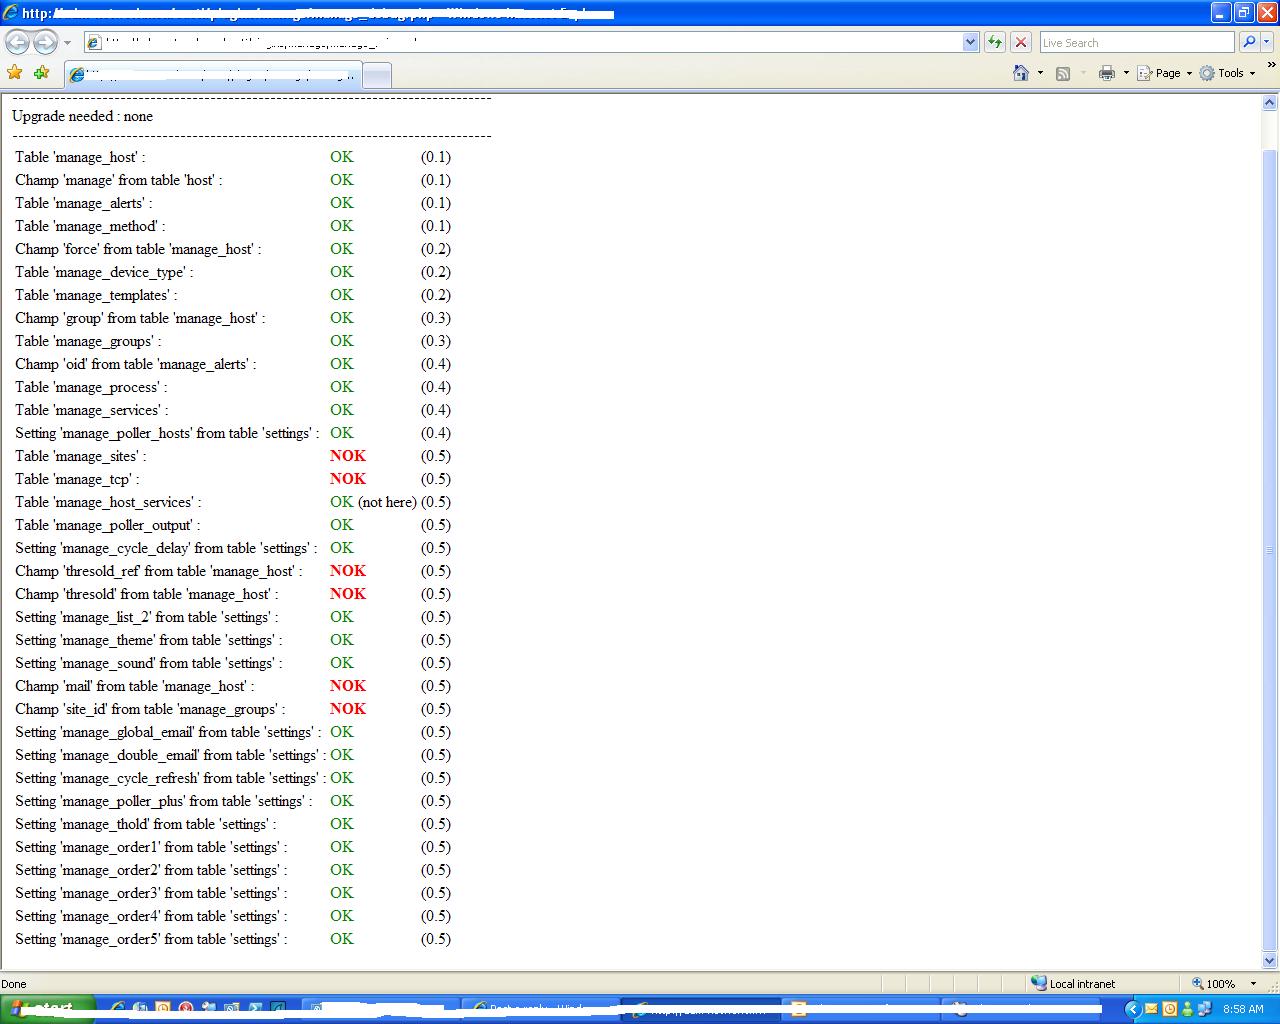
Task: Click the mail envelope tray icon
Action: tap(1152, 1009)
